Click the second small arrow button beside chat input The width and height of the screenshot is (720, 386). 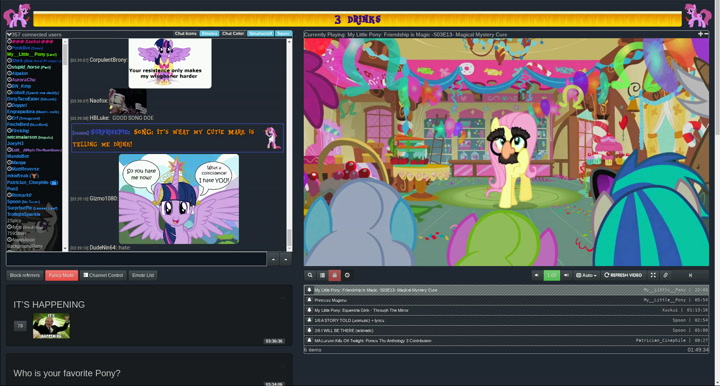click(286, 259)
